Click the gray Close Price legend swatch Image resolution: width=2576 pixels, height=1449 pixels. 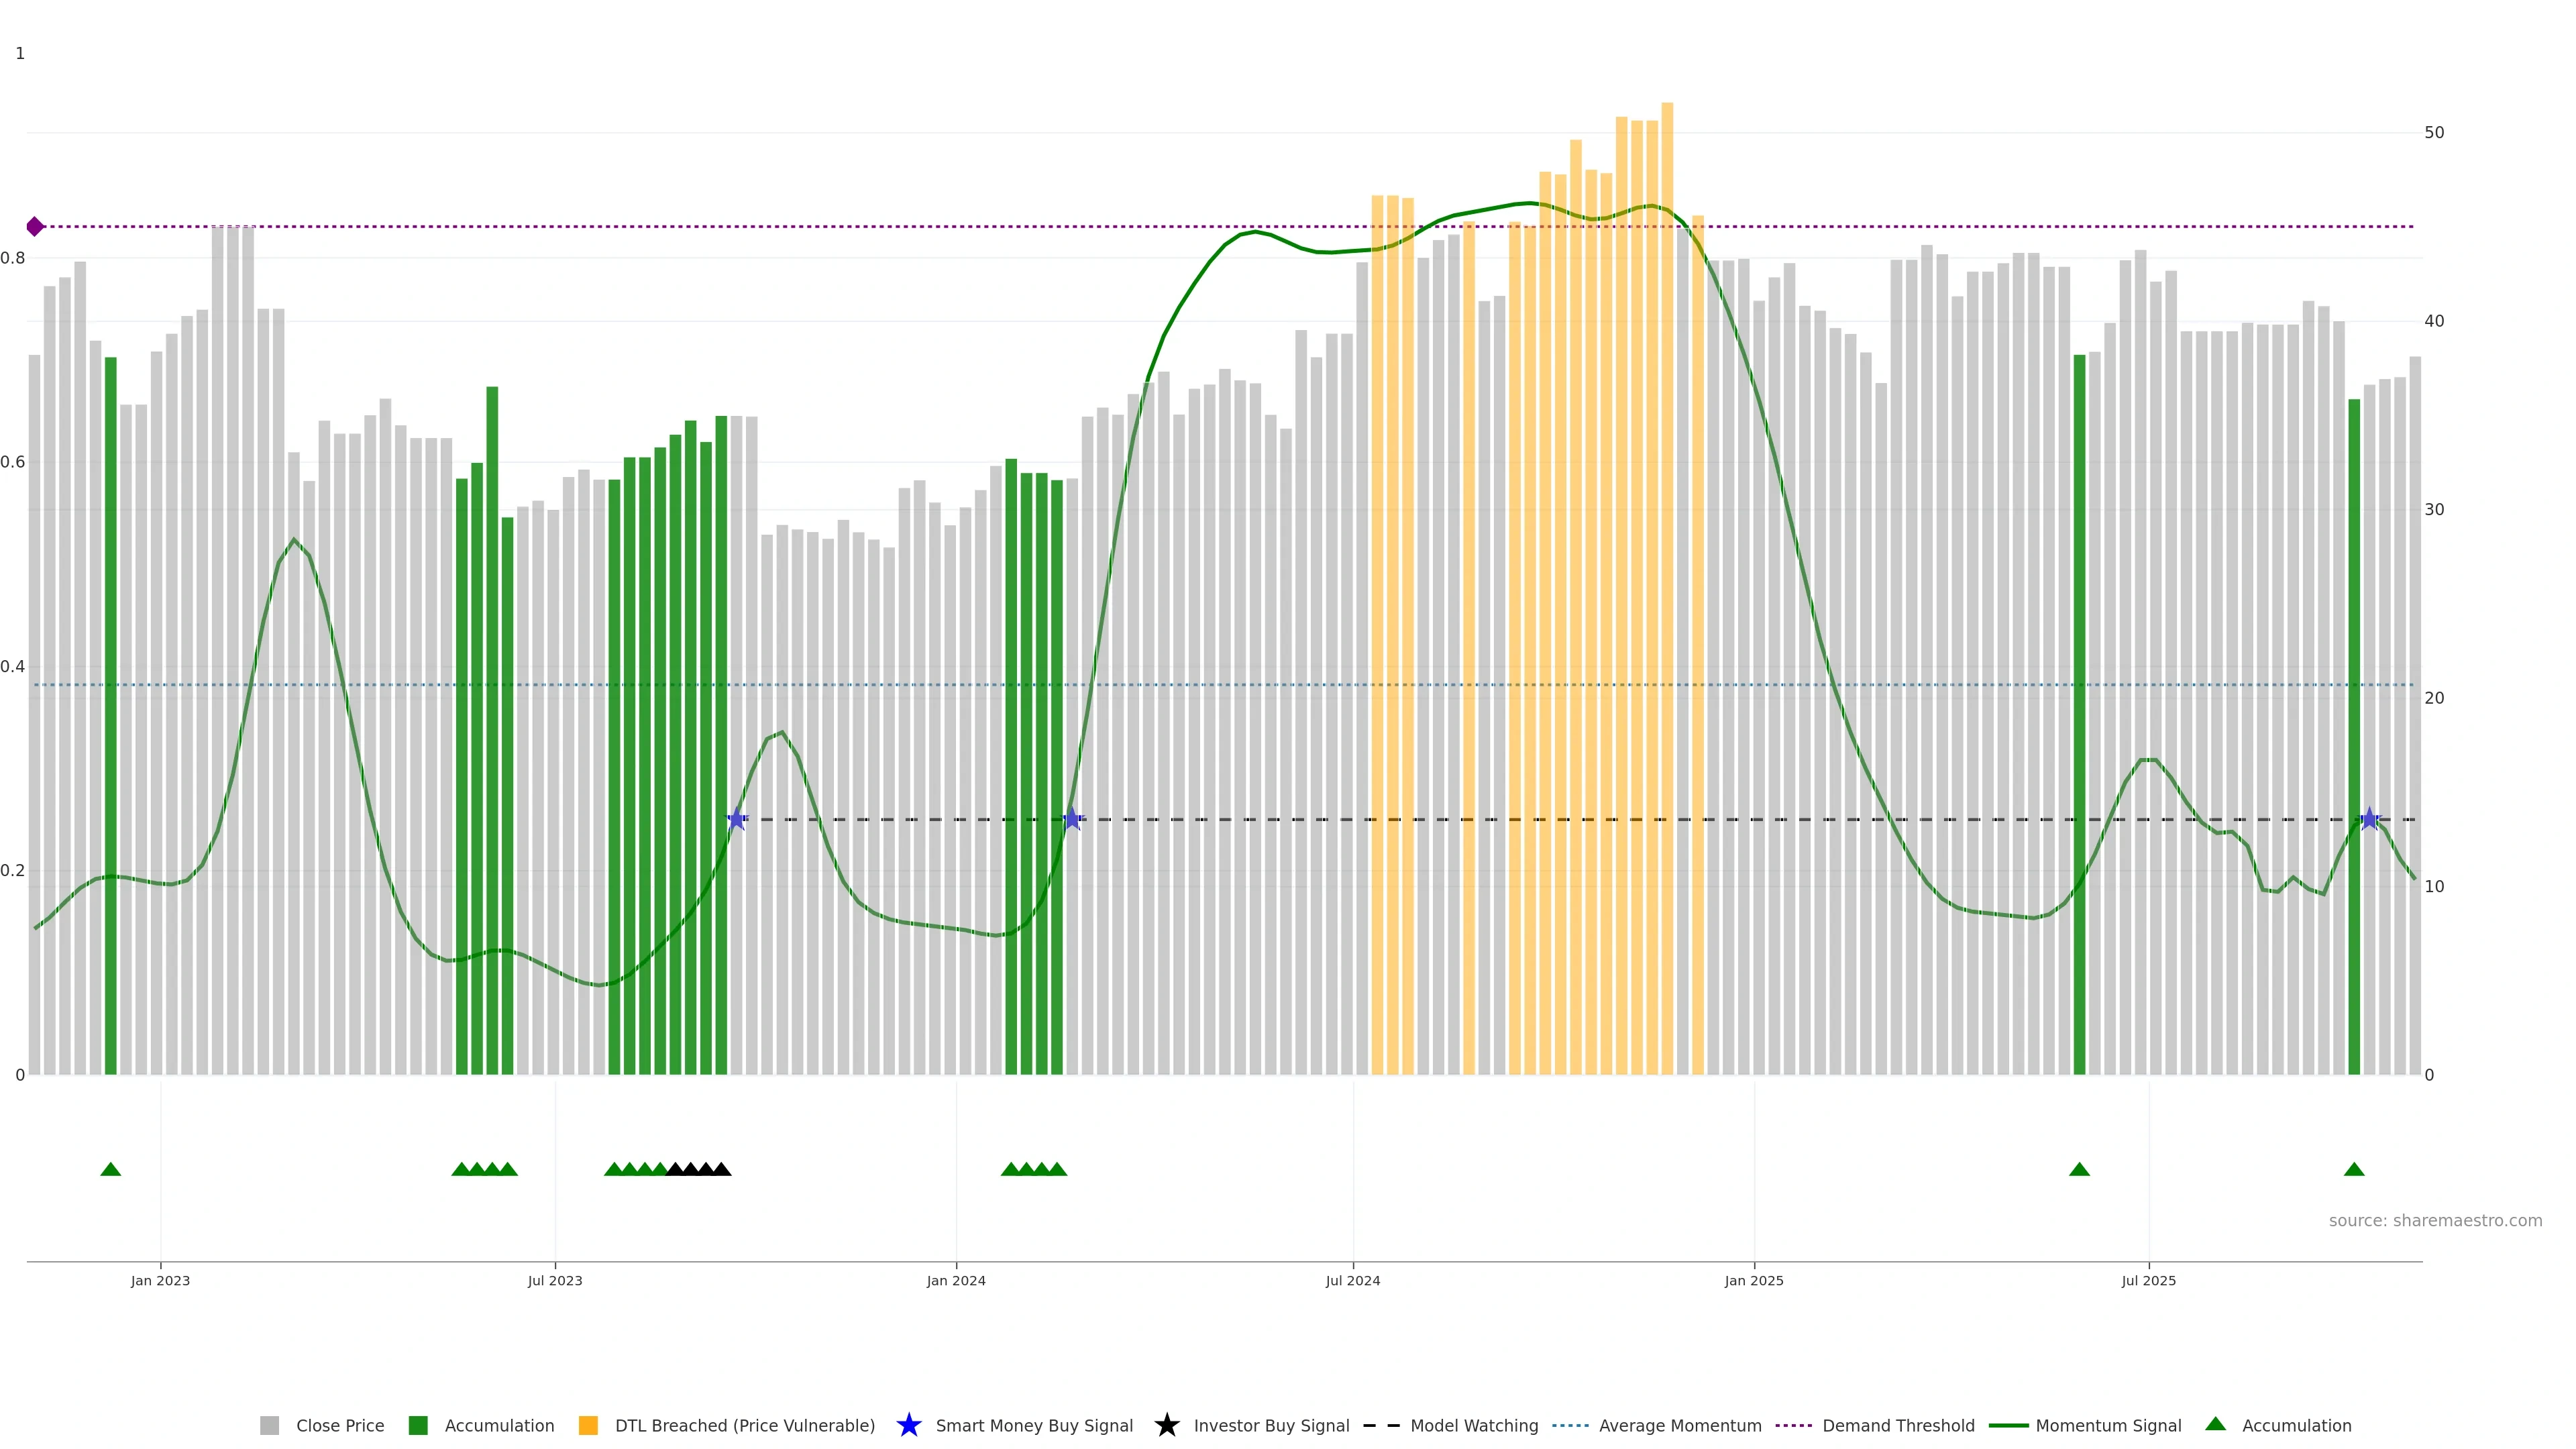269,1426
